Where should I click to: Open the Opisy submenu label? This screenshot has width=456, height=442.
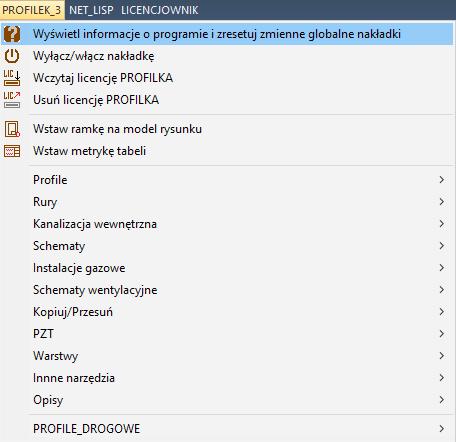[x=48, y=400]
